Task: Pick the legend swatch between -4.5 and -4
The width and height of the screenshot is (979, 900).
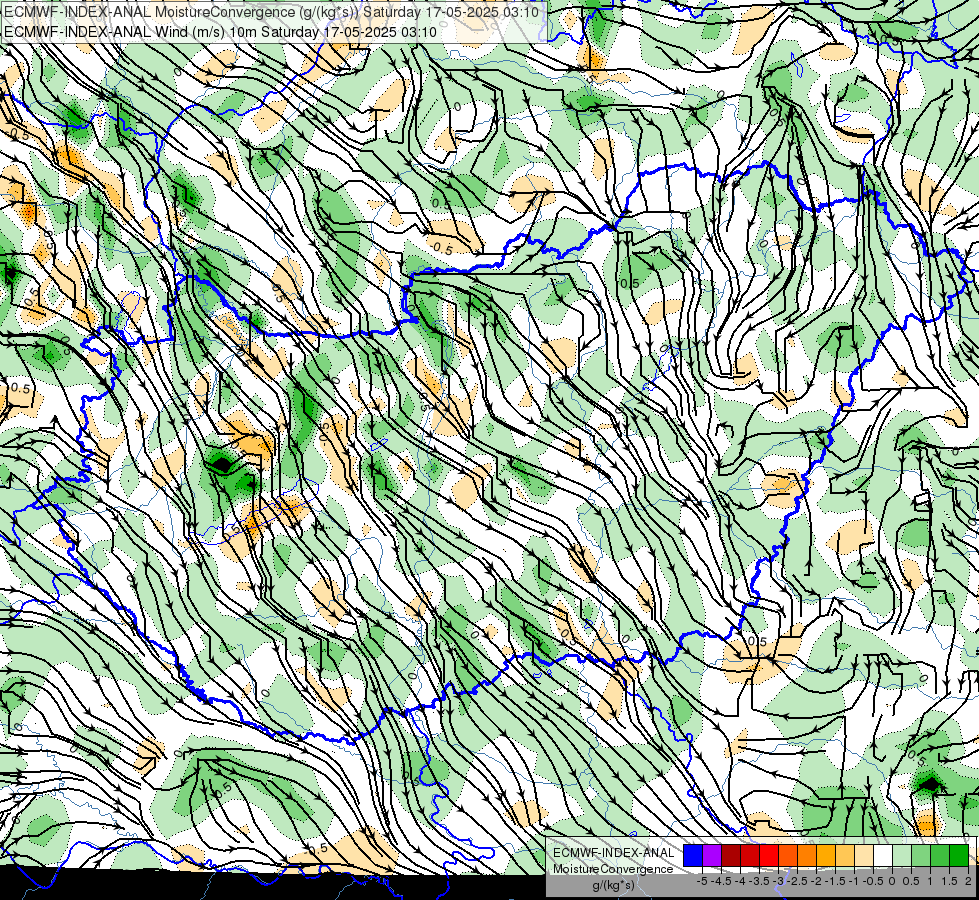Action: [x=731, y=855]
